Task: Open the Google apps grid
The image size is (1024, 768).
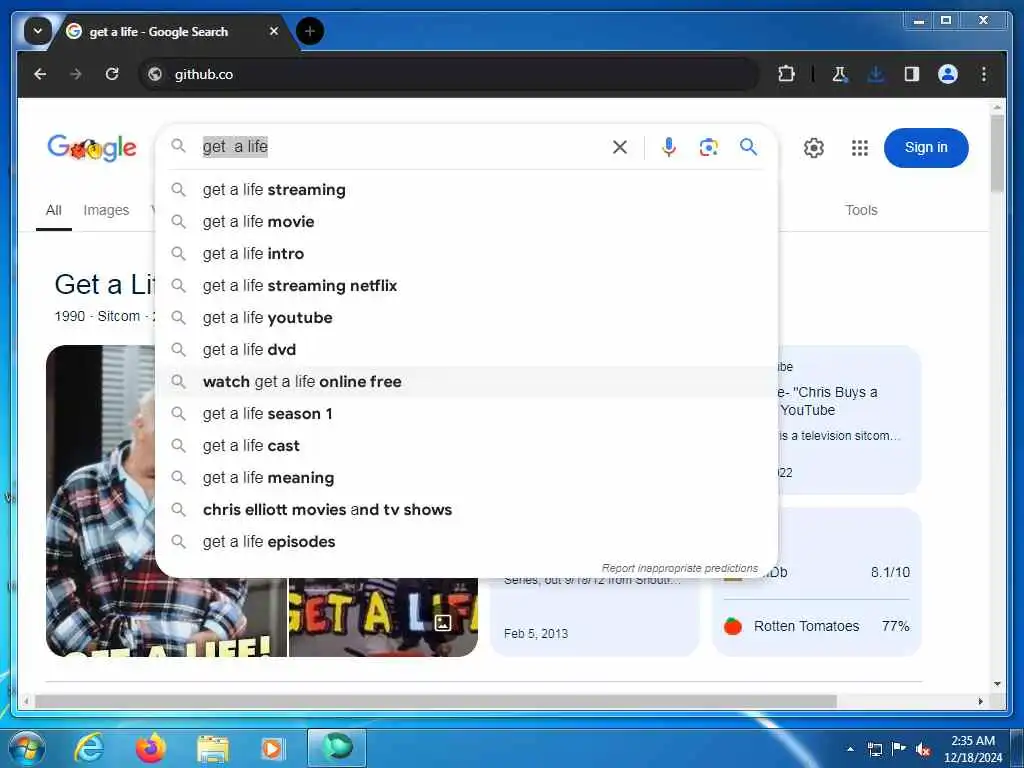Action: click(x=860, y=148)
